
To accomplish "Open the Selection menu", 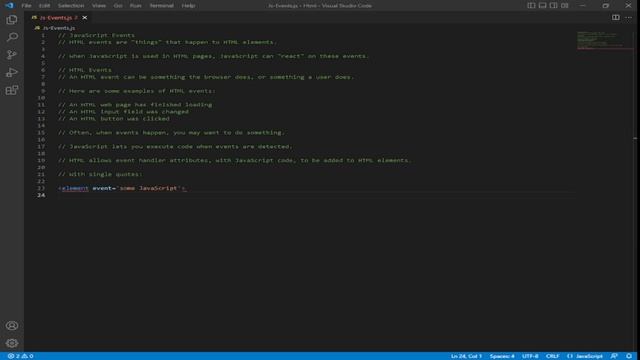I will 71,6.
